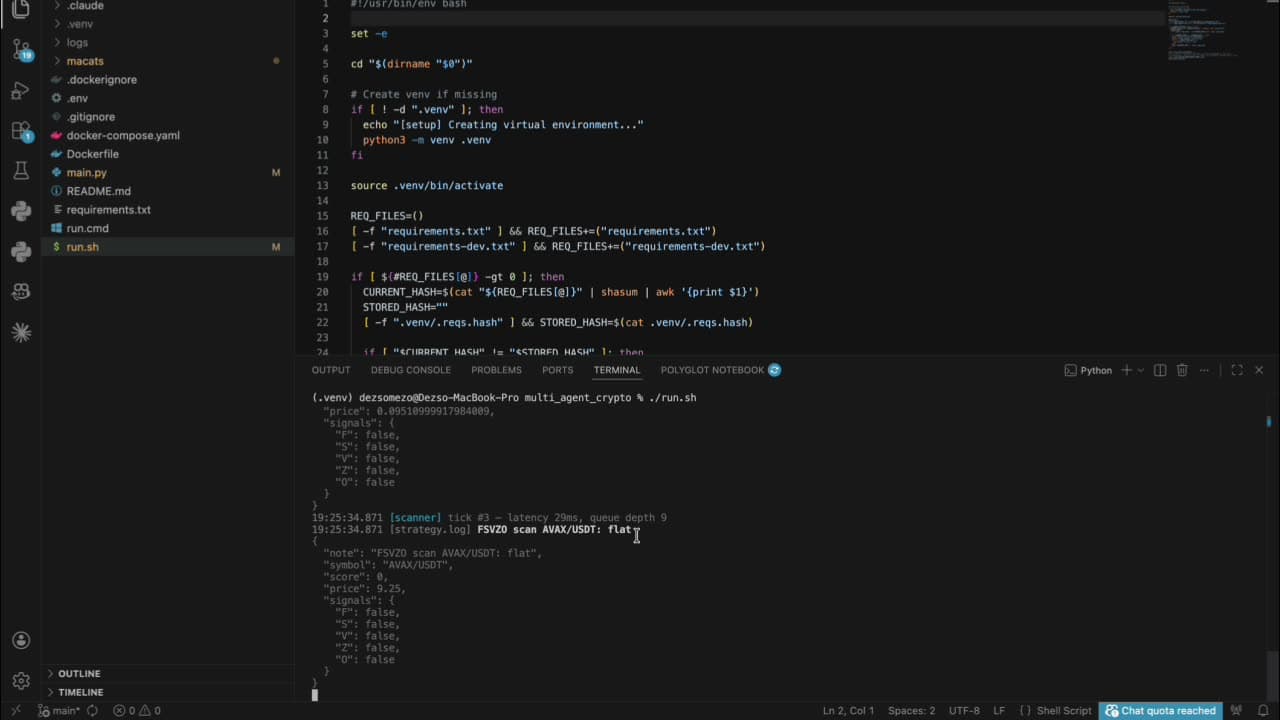Open the Run and Debug view
Screen dimensions: 1280x720
20,90
